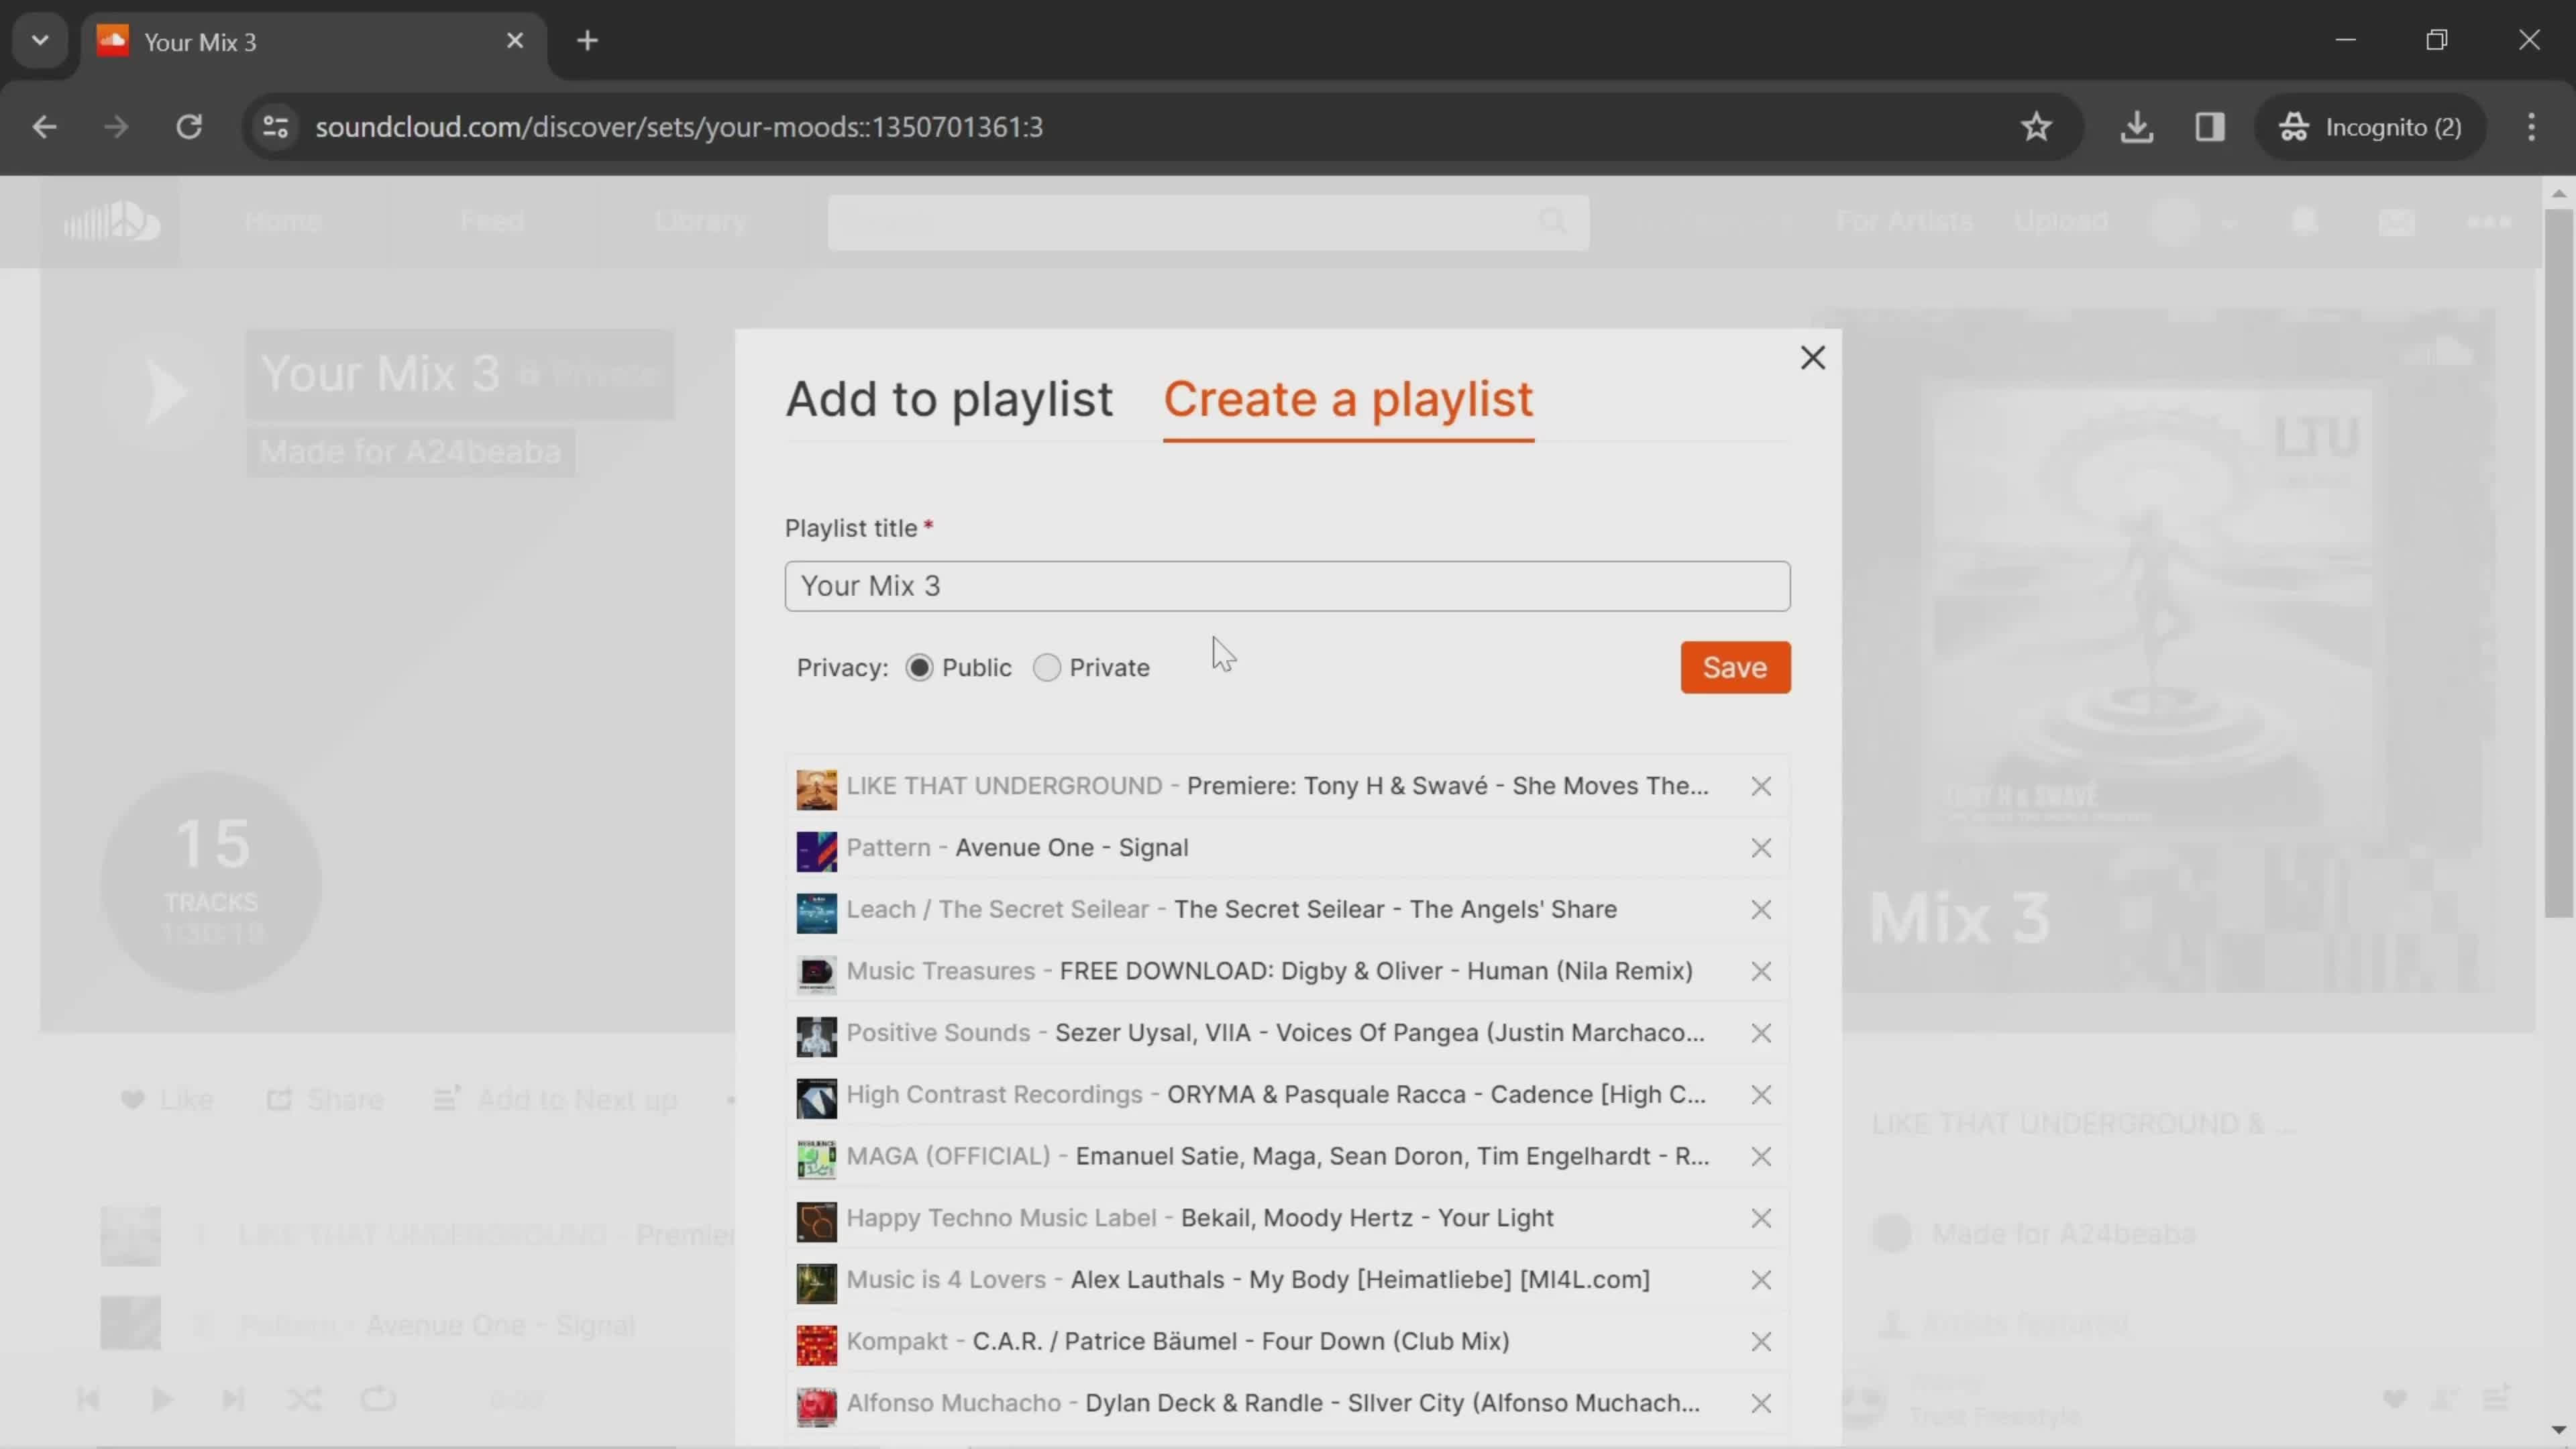2576x1449 pixels.
Task: Click the page vertical scrollbar
Action: 2558,563
